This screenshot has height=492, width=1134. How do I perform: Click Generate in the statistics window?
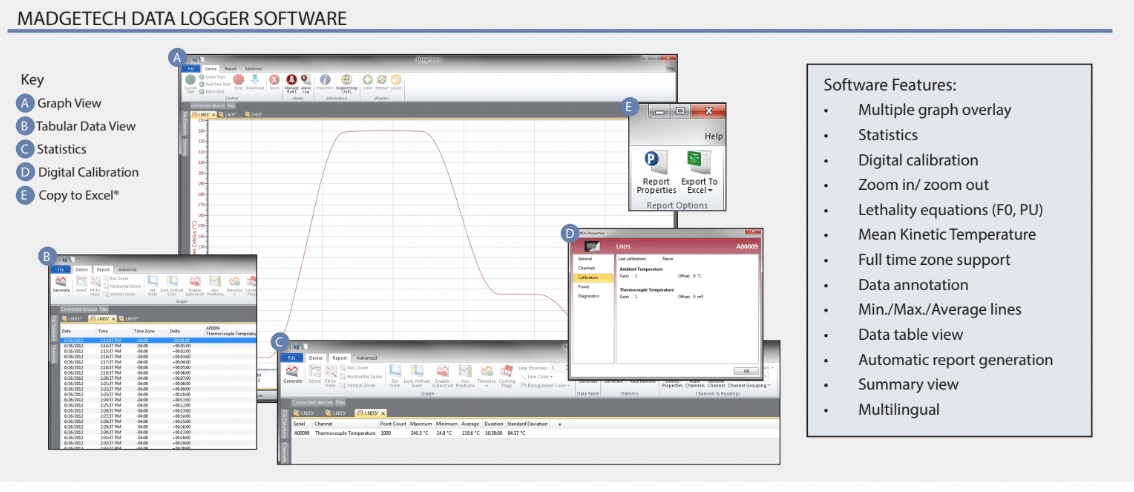point(293,374)
